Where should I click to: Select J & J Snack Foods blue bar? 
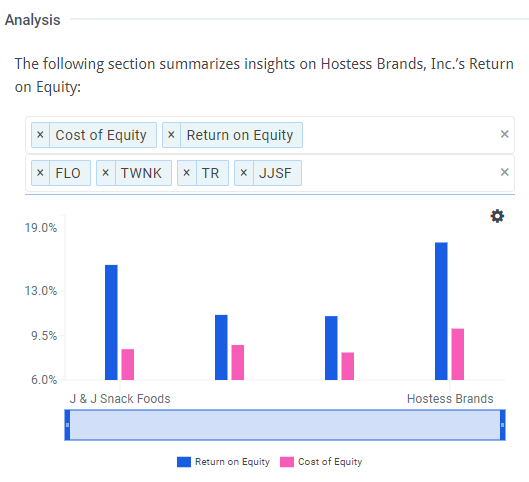(111, 322)
